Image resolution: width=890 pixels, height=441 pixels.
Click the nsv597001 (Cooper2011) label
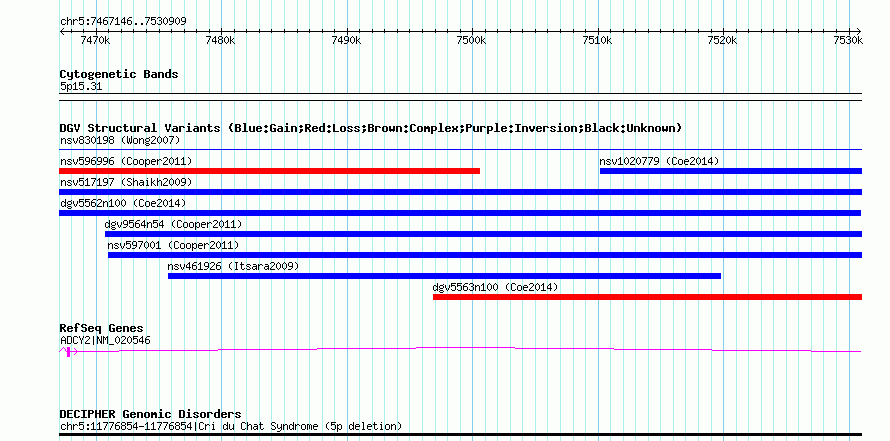coord(173,245)
